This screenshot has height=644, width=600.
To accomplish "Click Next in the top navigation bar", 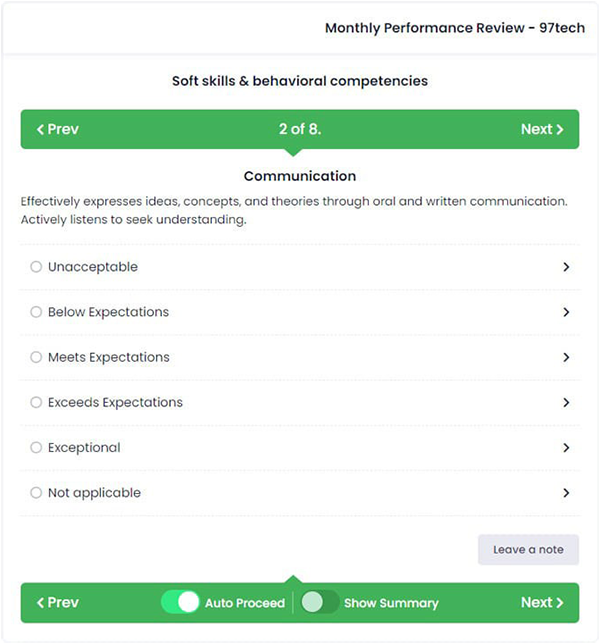I will [x=542, y=129].
